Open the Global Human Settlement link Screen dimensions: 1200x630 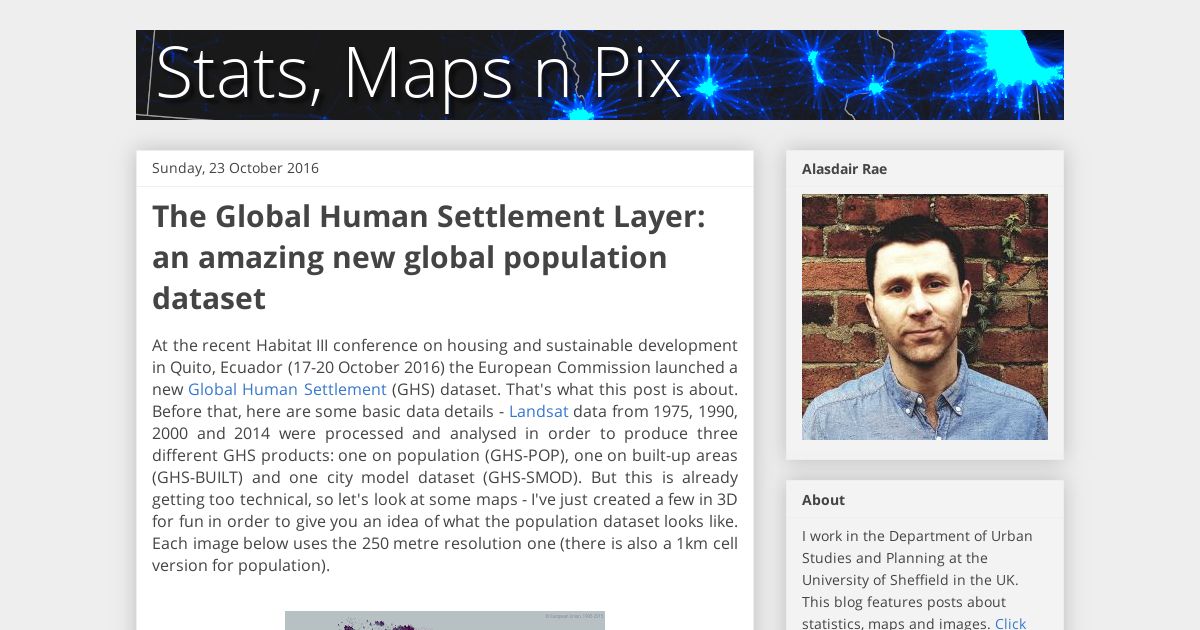tap(287, 389)
